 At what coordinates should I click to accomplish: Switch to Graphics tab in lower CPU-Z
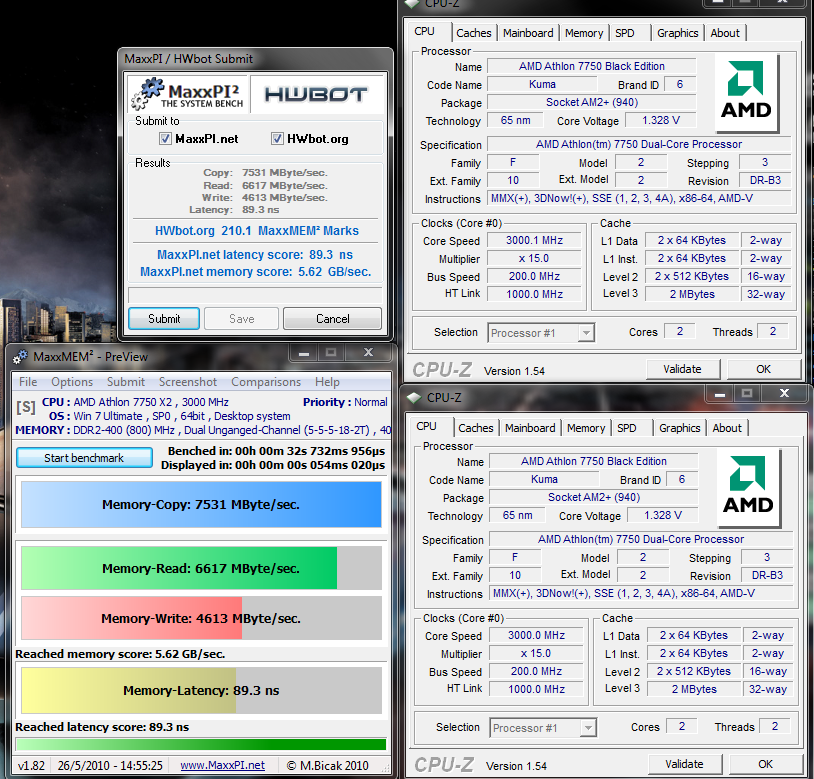point(680,428)
